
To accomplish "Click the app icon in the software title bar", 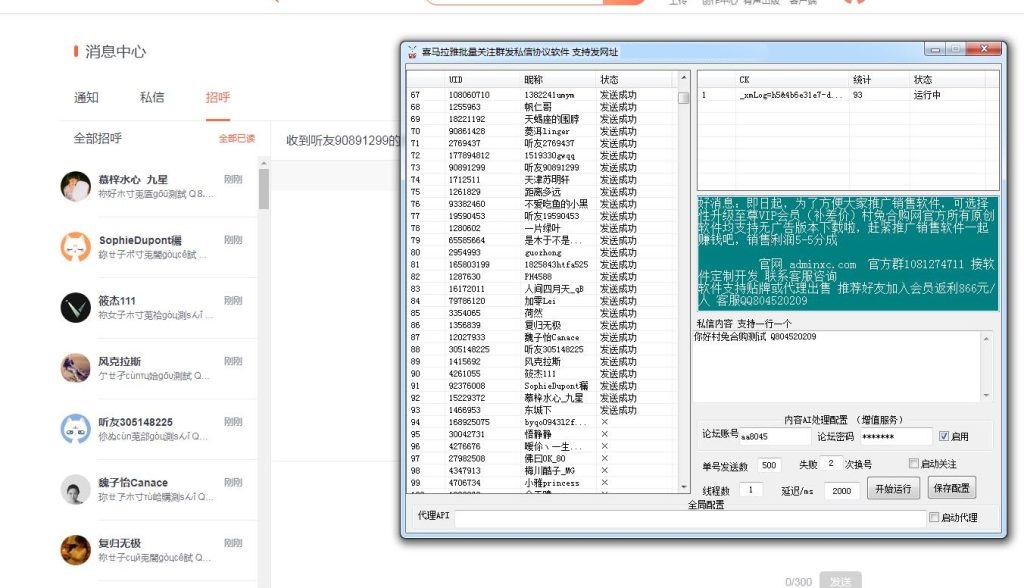I will (x=410, y=52).
